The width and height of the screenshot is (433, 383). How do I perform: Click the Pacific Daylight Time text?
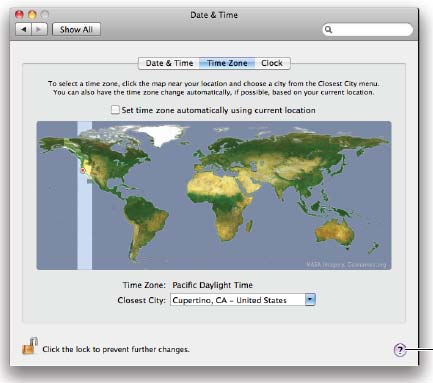[212, 285]
